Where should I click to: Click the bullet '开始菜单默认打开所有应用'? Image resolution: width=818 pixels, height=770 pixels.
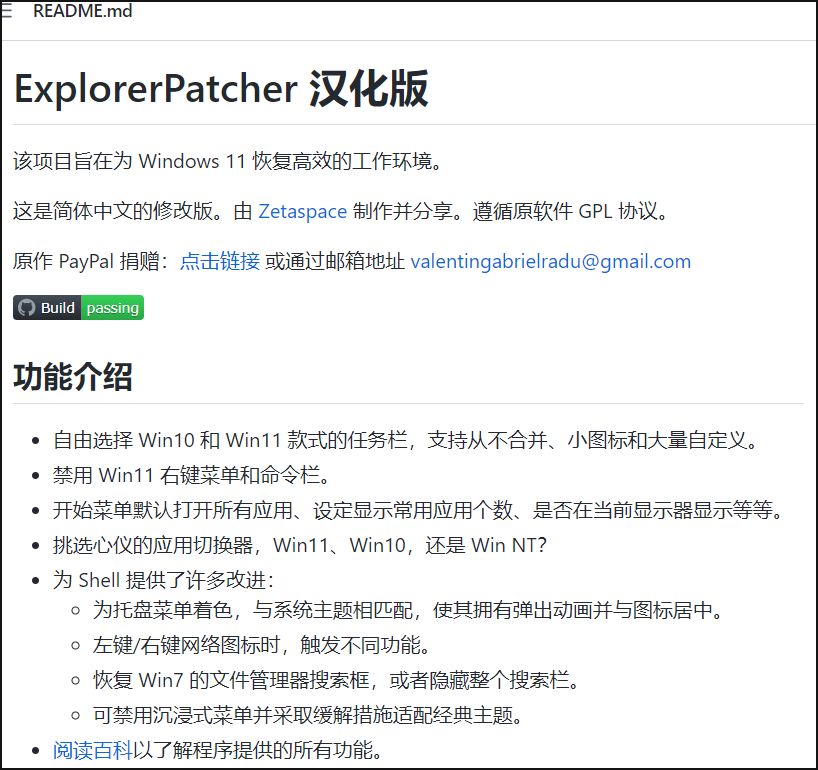coord(173,510)
